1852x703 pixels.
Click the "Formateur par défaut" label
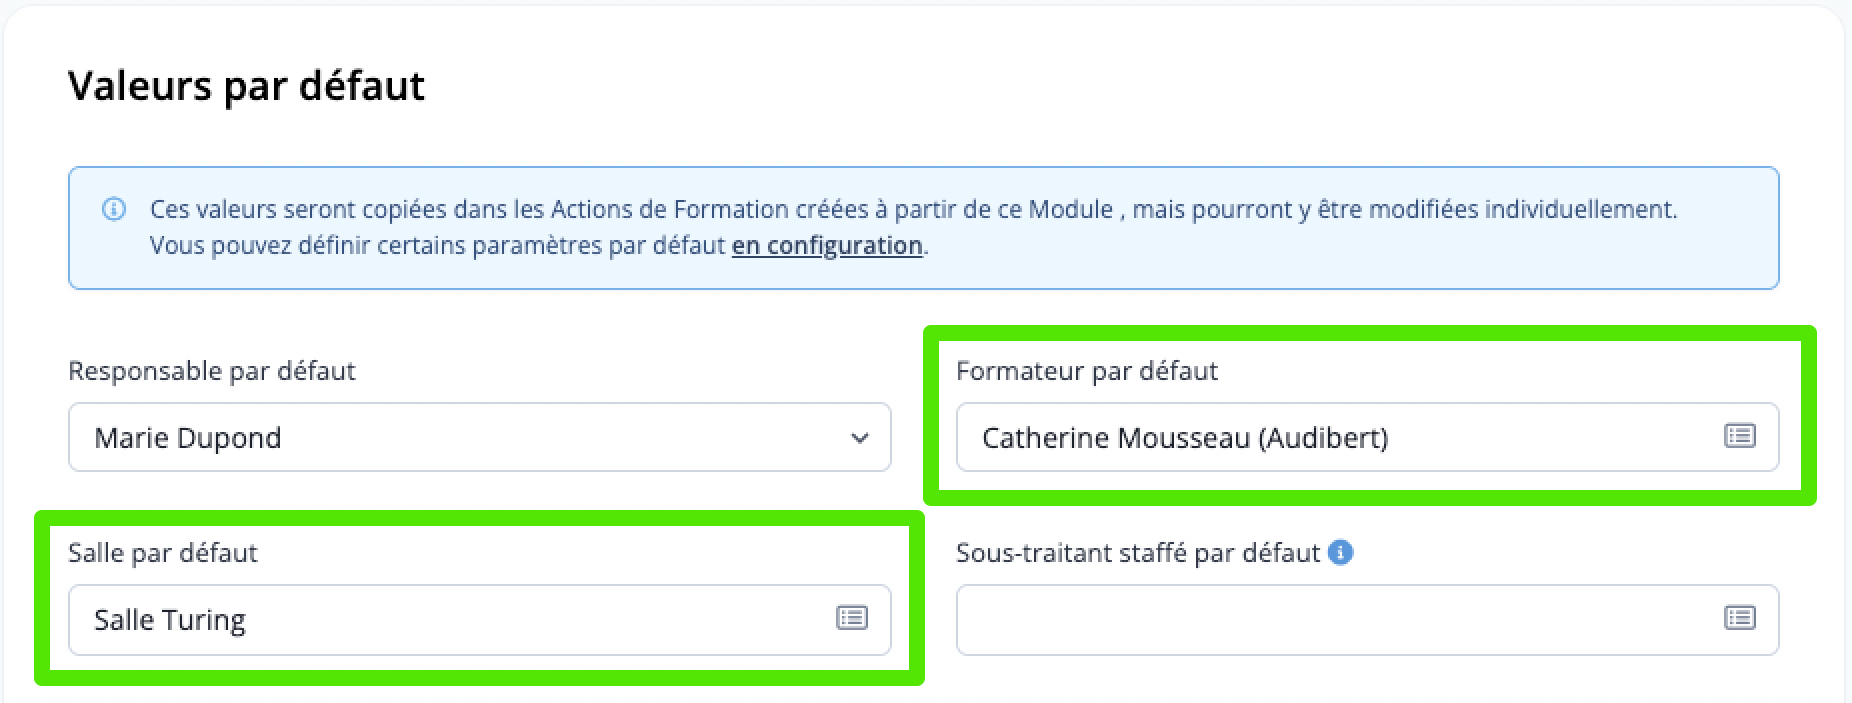point(1087,371)
